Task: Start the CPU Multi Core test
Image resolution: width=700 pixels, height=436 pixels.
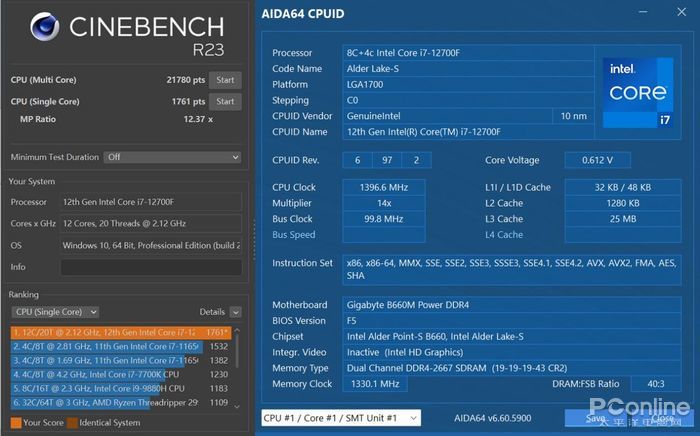Action: point(225,80)
